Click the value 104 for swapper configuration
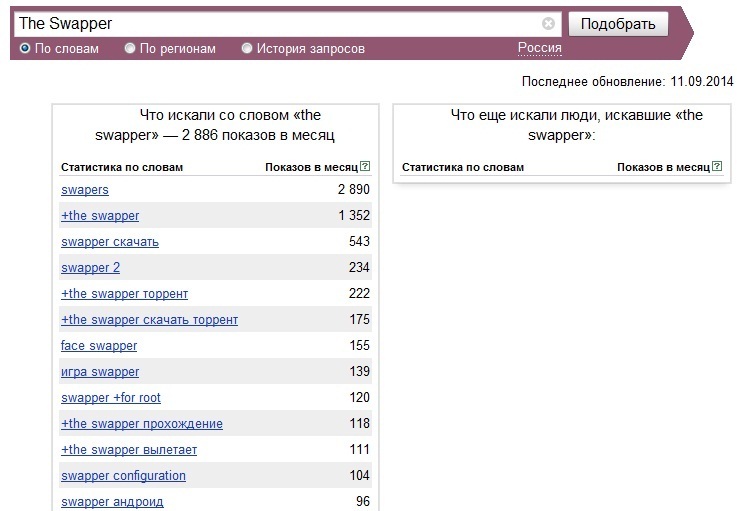Viewport: 737px width, 511px height. pos(360,475)
